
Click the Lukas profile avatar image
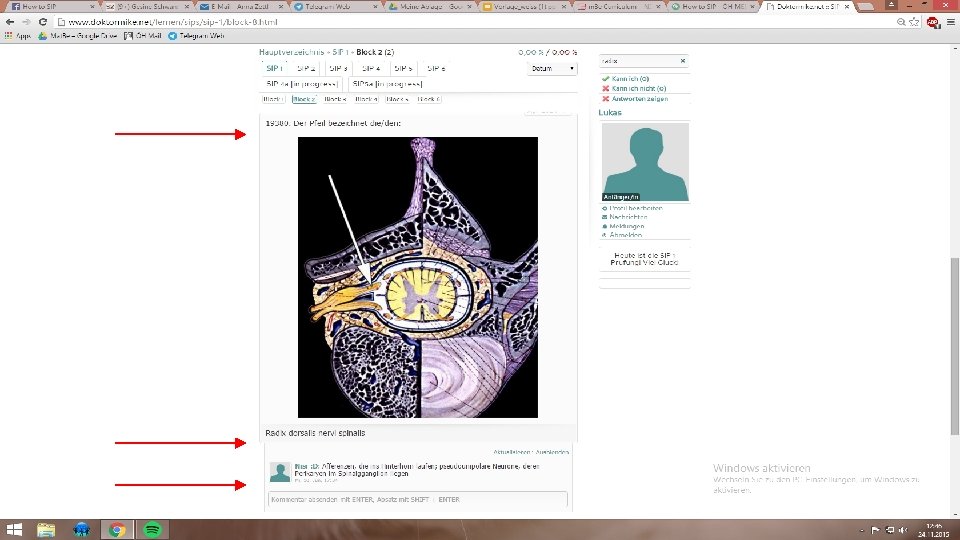coord(645,162)
